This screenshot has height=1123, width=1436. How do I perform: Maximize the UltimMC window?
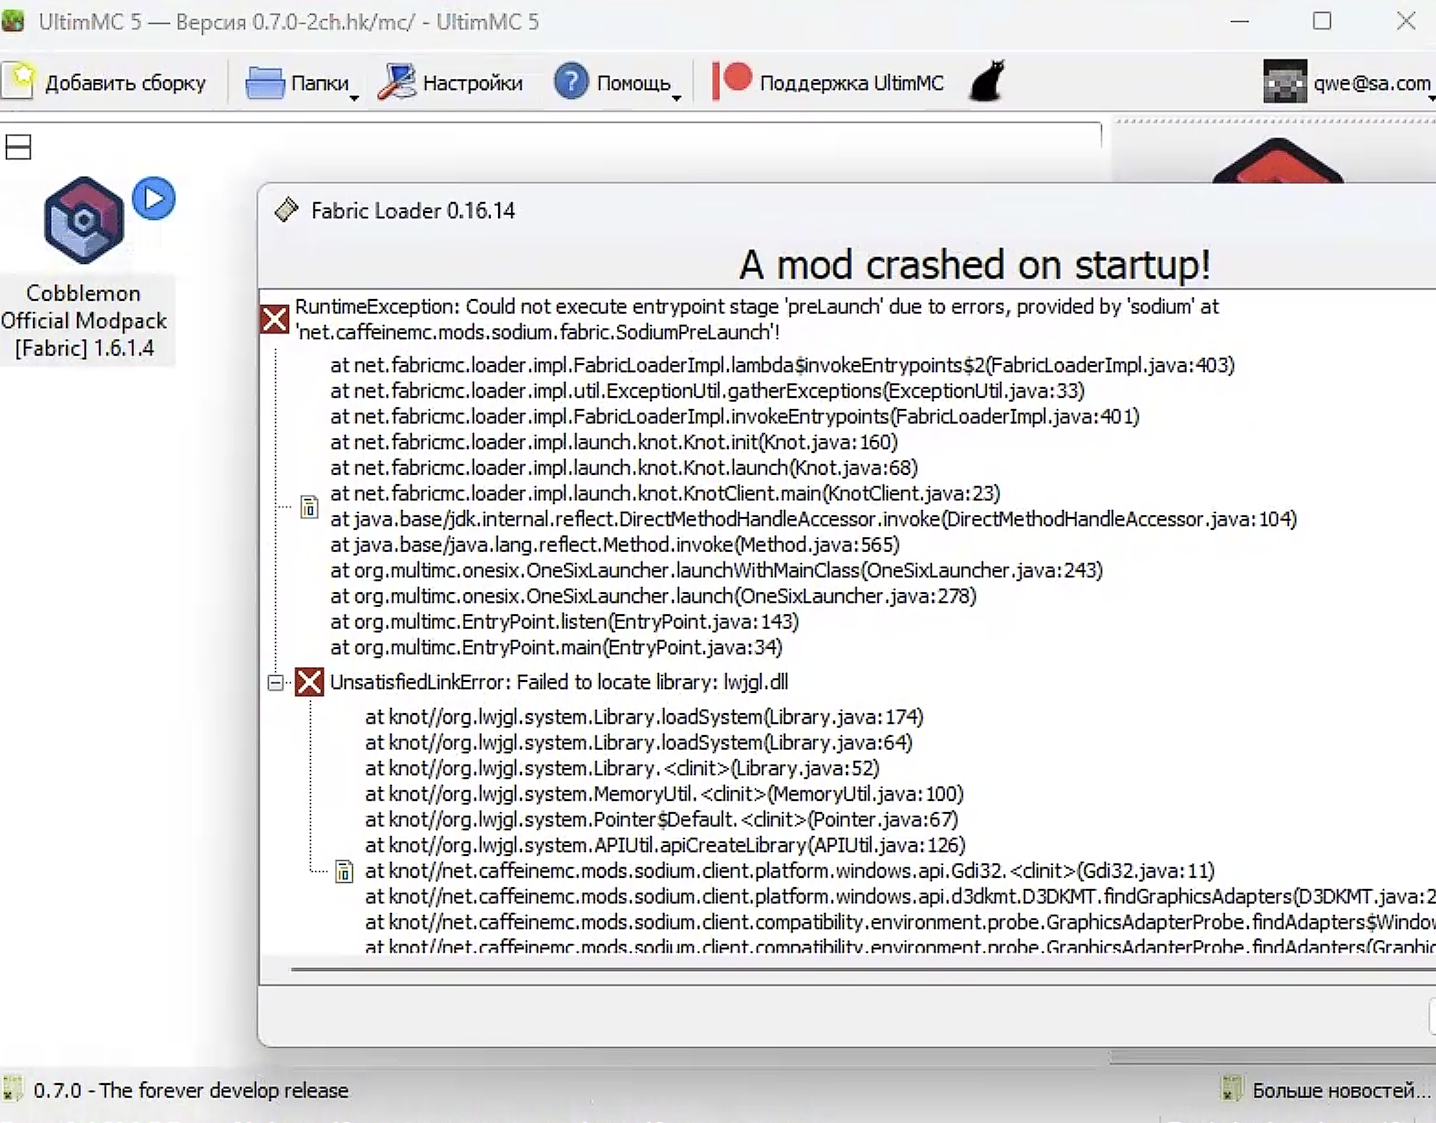coord(1322,21)
